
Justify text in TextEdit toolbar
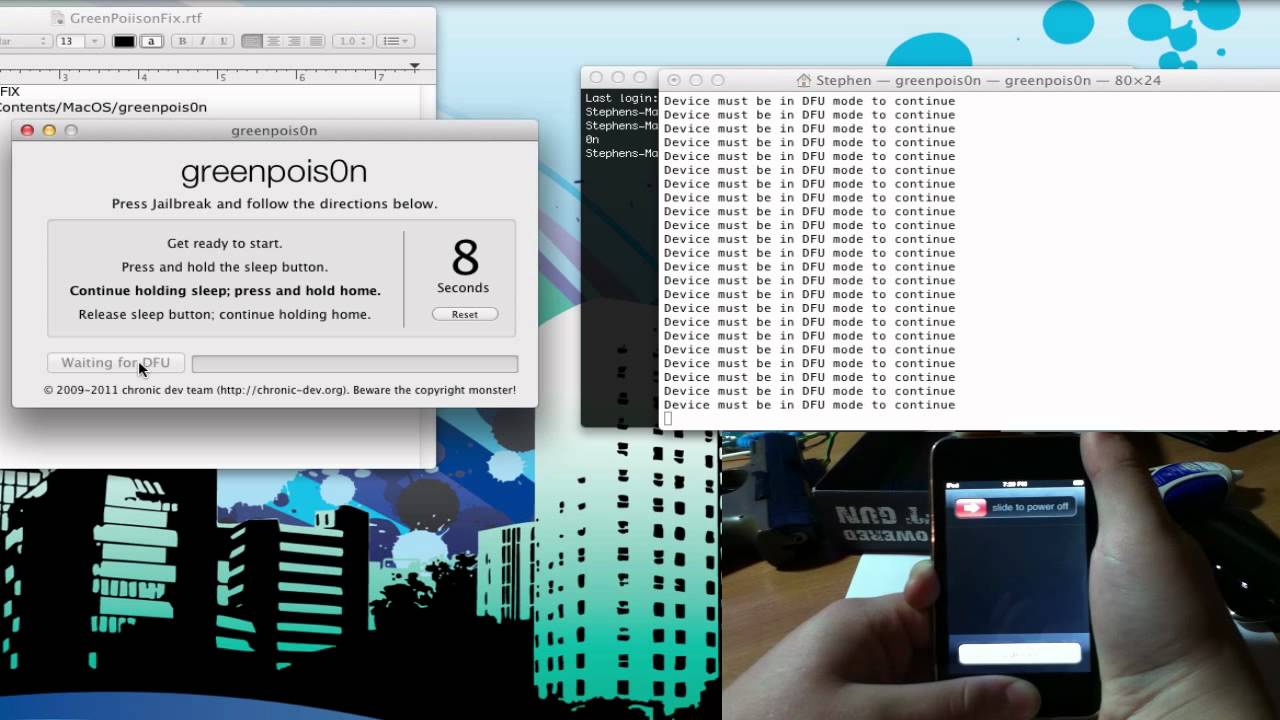pyautogui.click(x=315, y=41)
